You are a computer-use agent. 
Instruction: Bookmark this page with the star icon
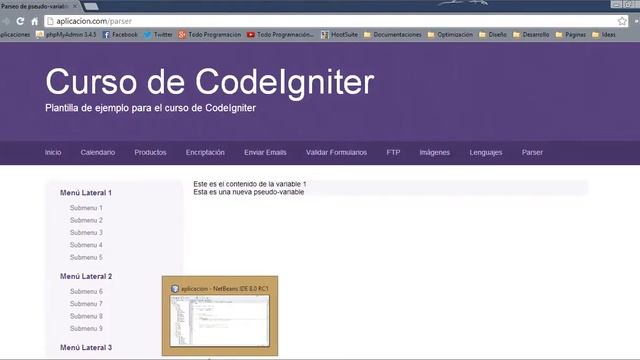pos(622,21)
